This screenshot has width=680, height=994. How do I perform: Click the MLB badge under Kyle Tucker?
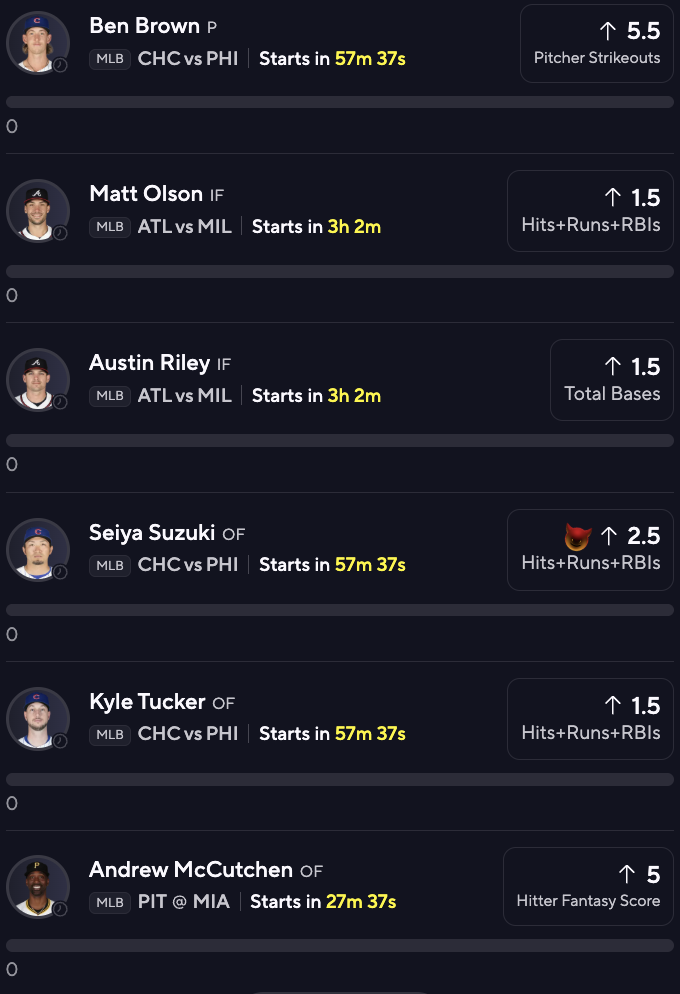[x=110, y=734]
